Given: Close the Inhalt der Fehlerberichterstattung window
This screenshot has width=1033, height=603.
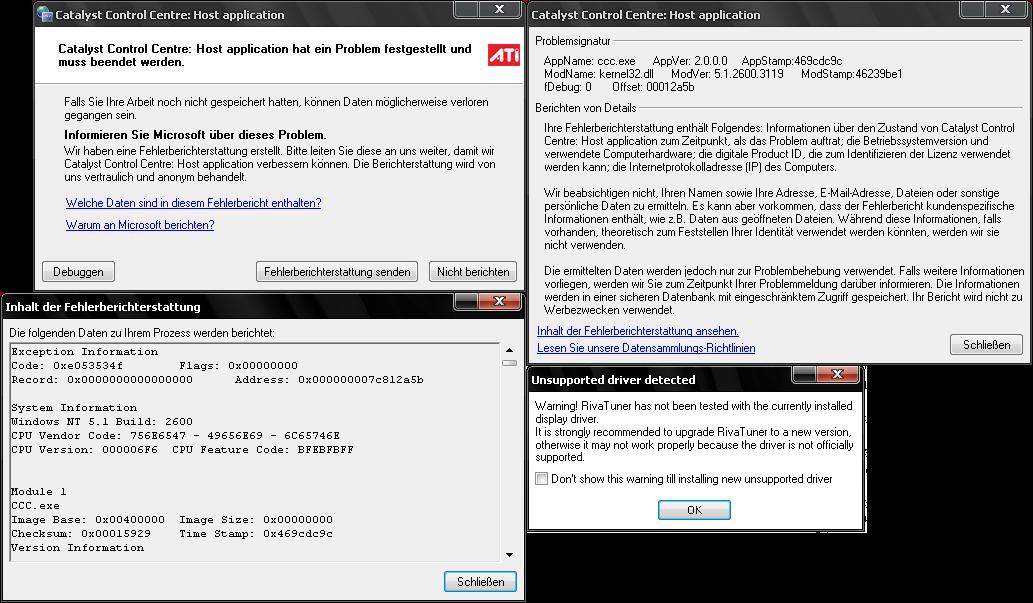Looking at the screenshot, I should pos(499,301).
